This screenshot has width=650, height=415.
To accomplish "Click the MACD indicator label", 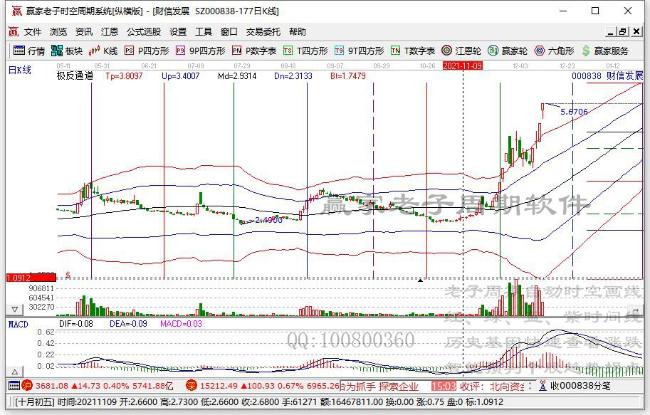I will coord(18,324).
